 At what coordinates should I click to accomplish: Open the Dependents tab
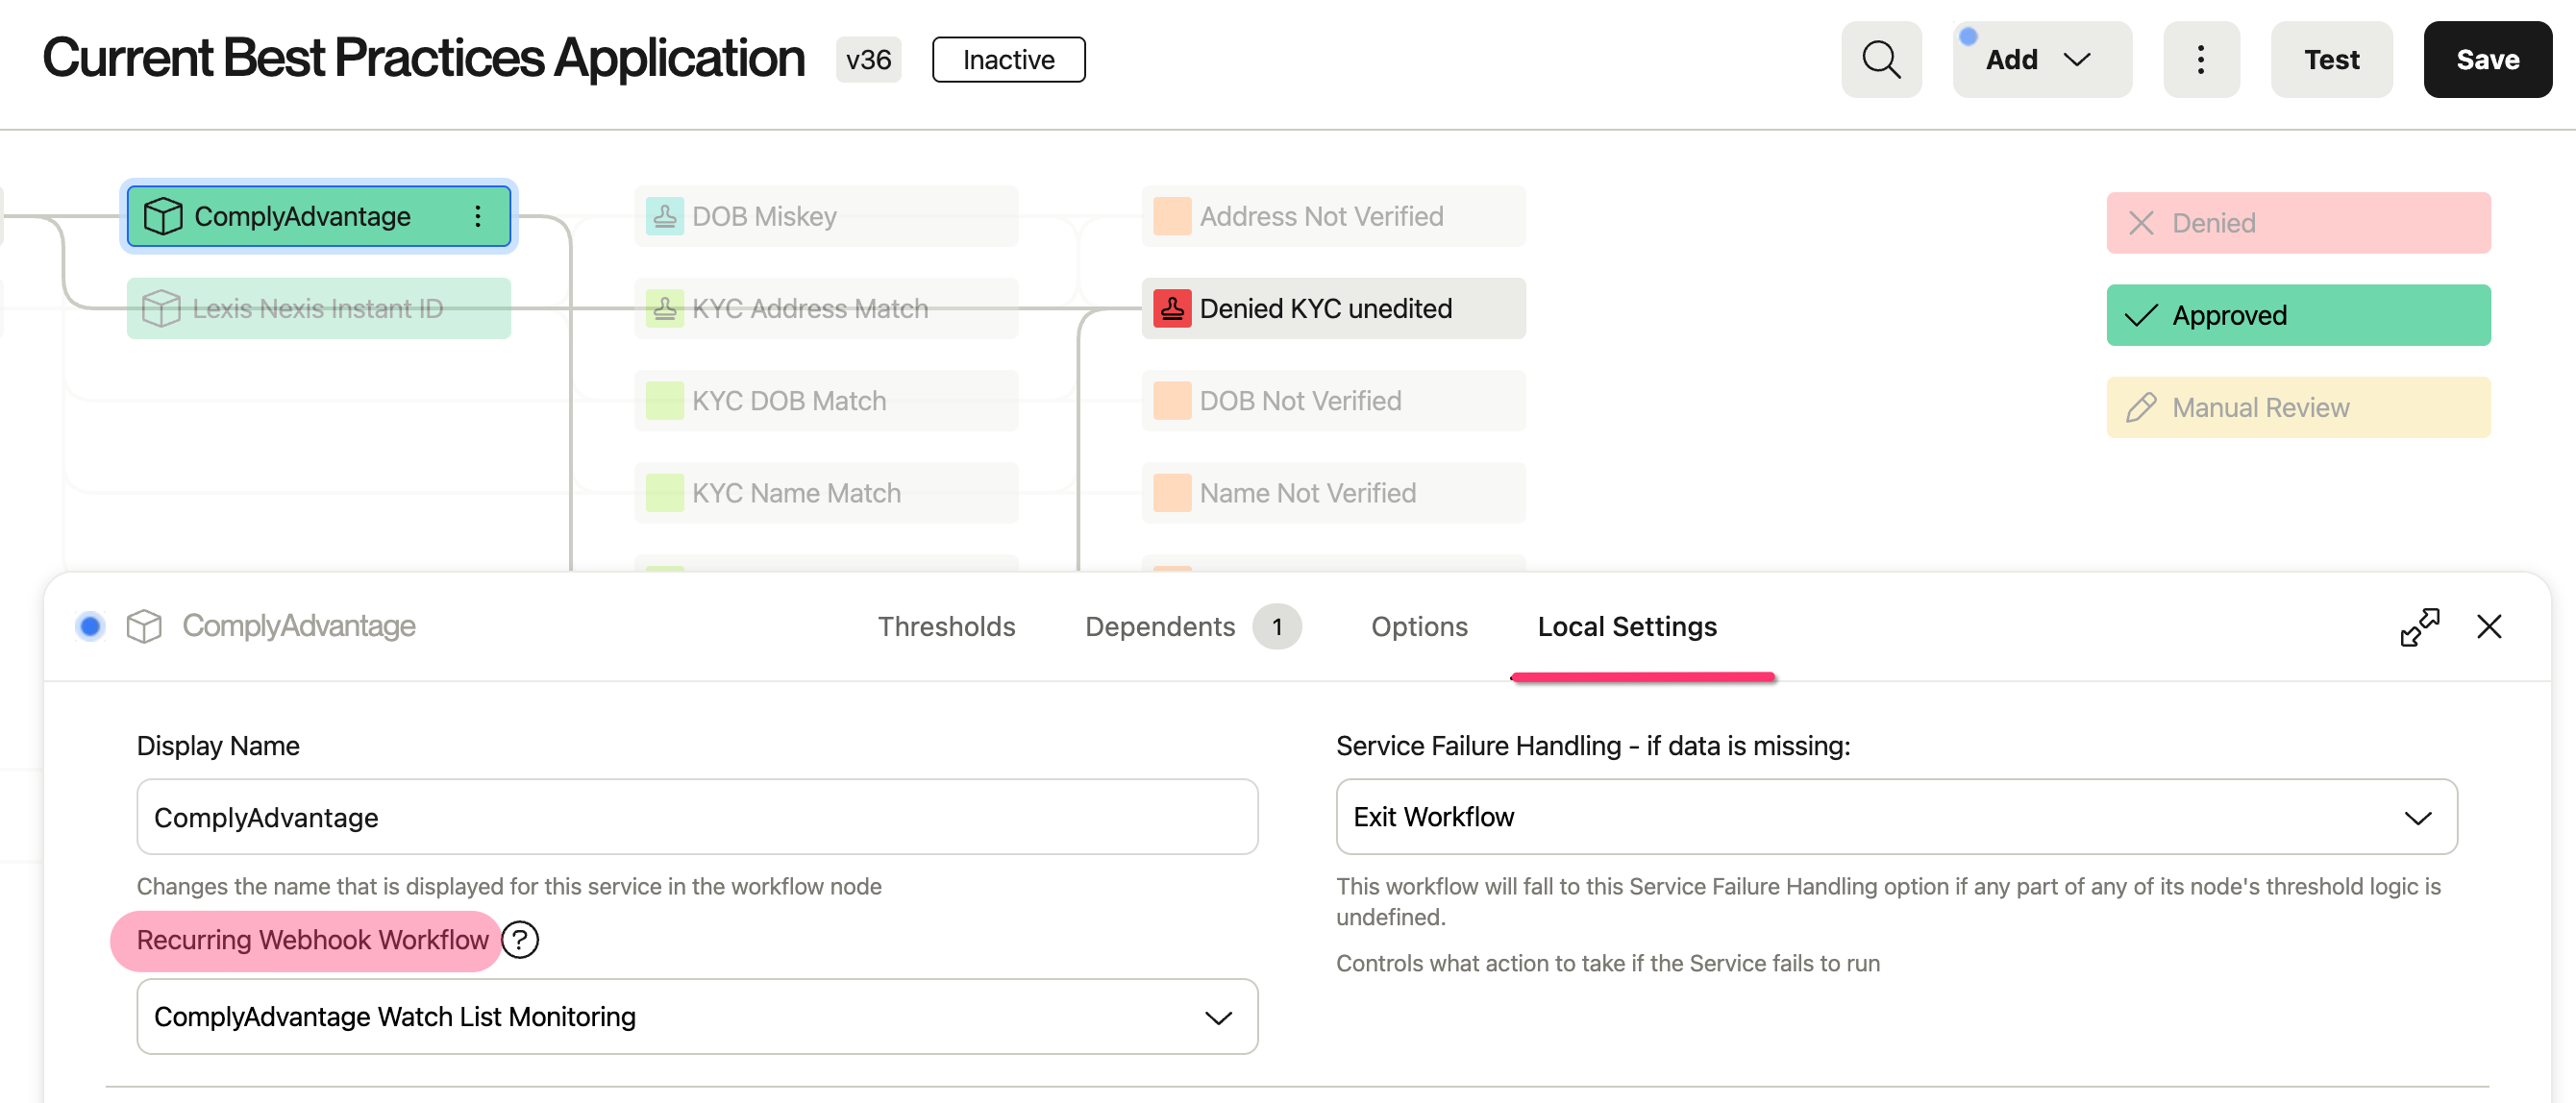click(x=1160, y=627)
